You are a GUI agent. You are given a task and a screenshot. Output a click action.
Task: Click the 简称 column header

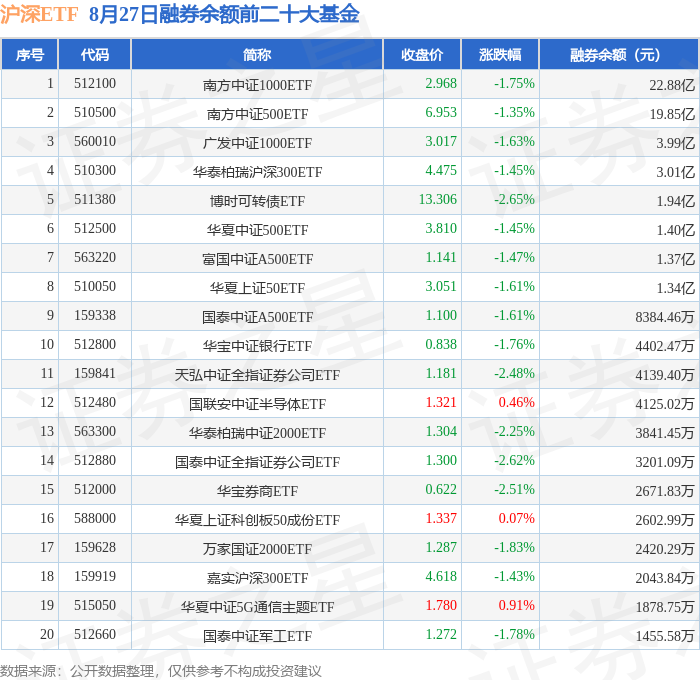tap(257, 55)
